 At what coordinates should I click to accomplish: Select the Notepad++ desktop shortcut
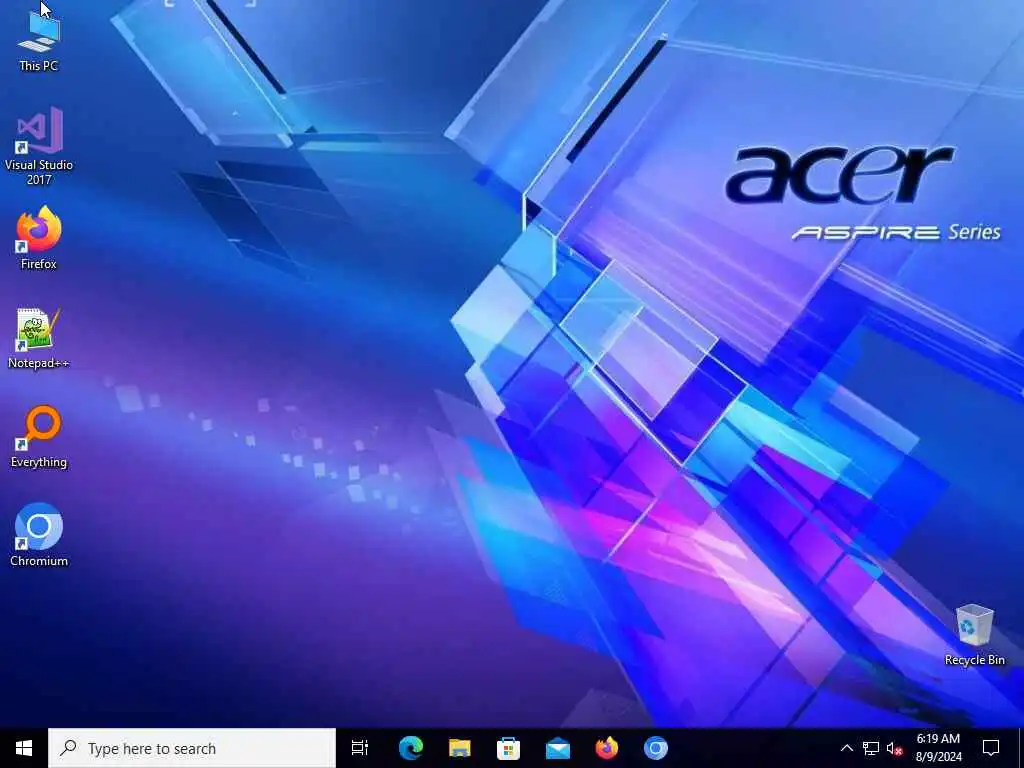pos(39,338)
